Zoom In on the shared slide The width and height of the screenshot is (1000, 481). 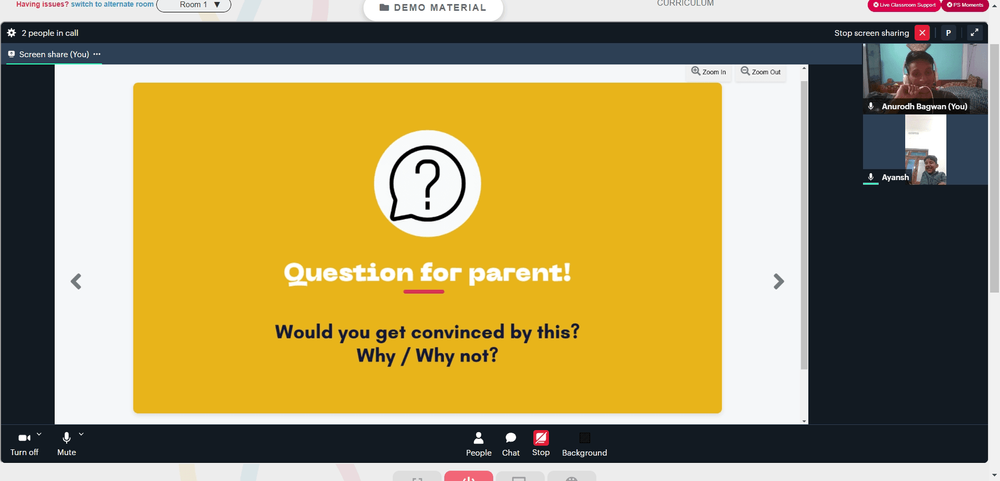click(709, 72)
